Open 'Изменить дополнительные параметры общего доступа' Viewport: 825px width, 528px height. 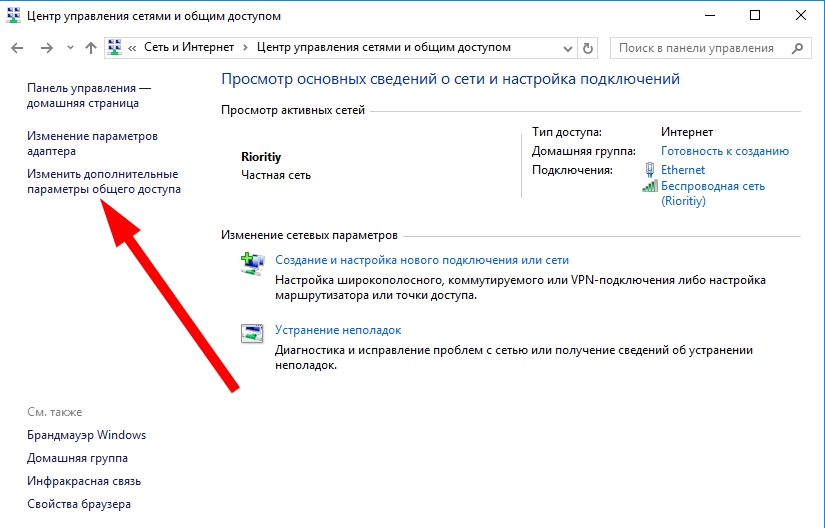104,181
